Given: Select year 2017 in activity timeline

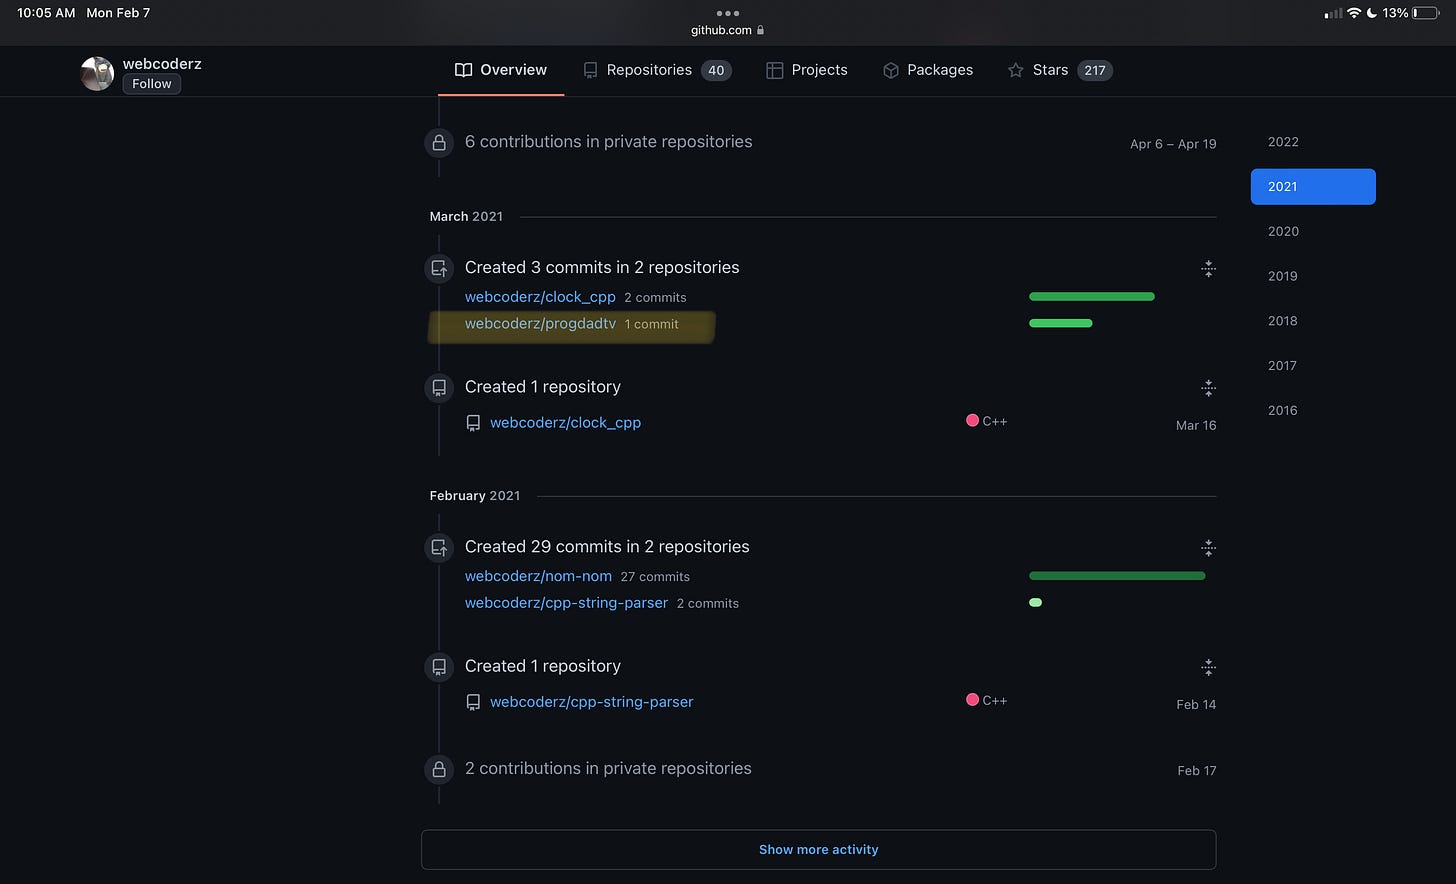Looking at the screenshot, I should pyautogui.click(x=1283, y=366).
